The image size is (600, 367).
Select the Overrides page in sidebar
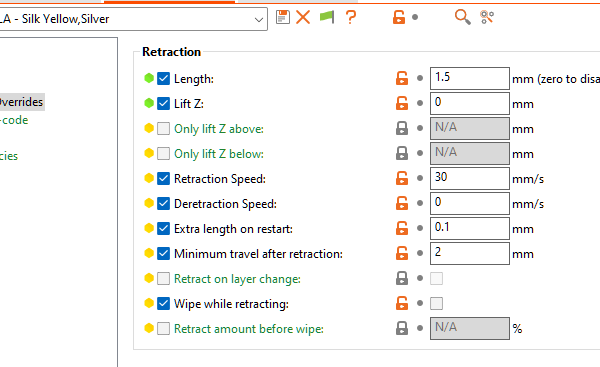pyautogui.click(x=21, y=102)
